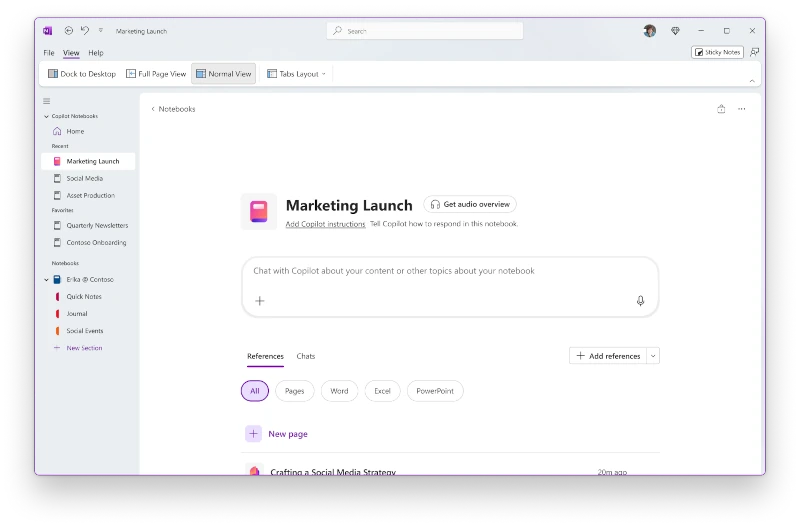Open the share icon above the notebook
This screenshot has width=800, height=527.
click(721, 109)
